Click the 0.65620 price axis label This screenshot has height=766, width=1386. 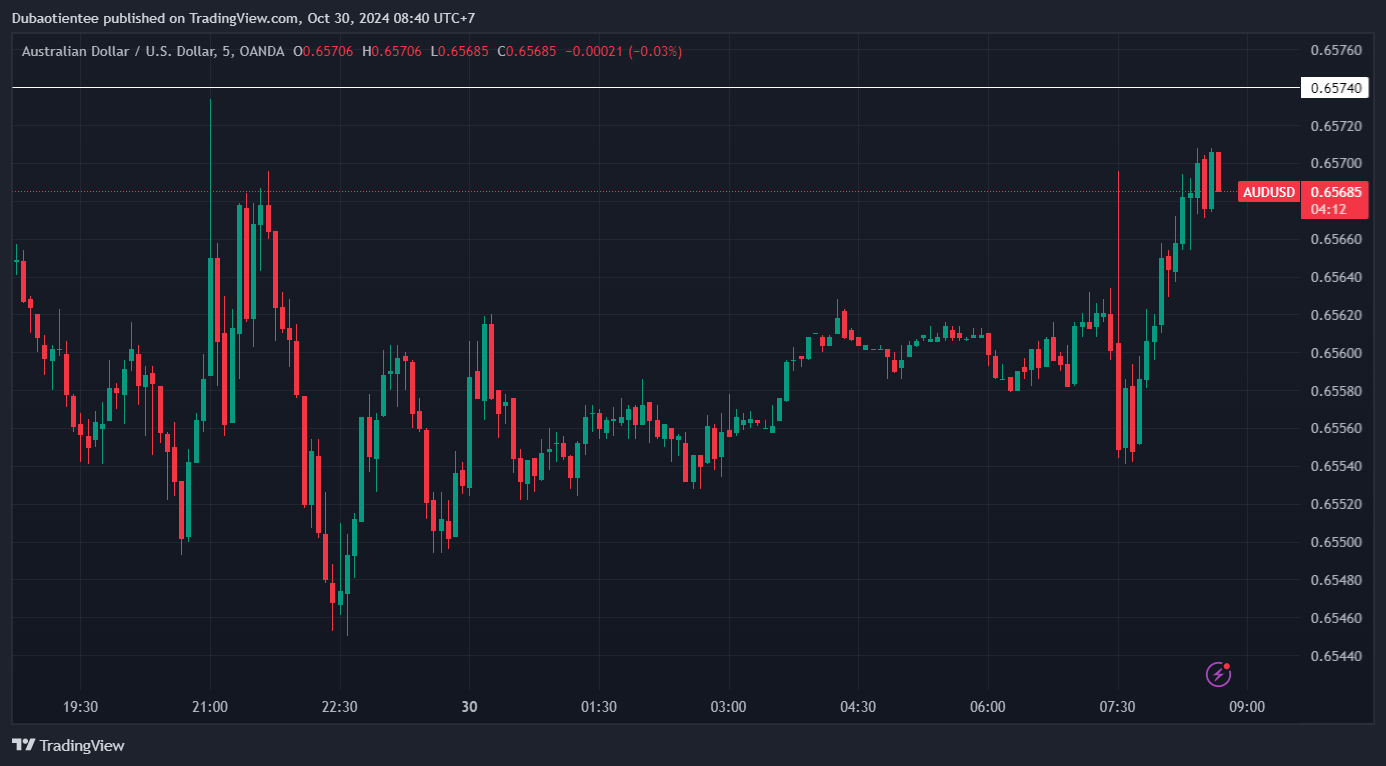(x=1335, y=315)
